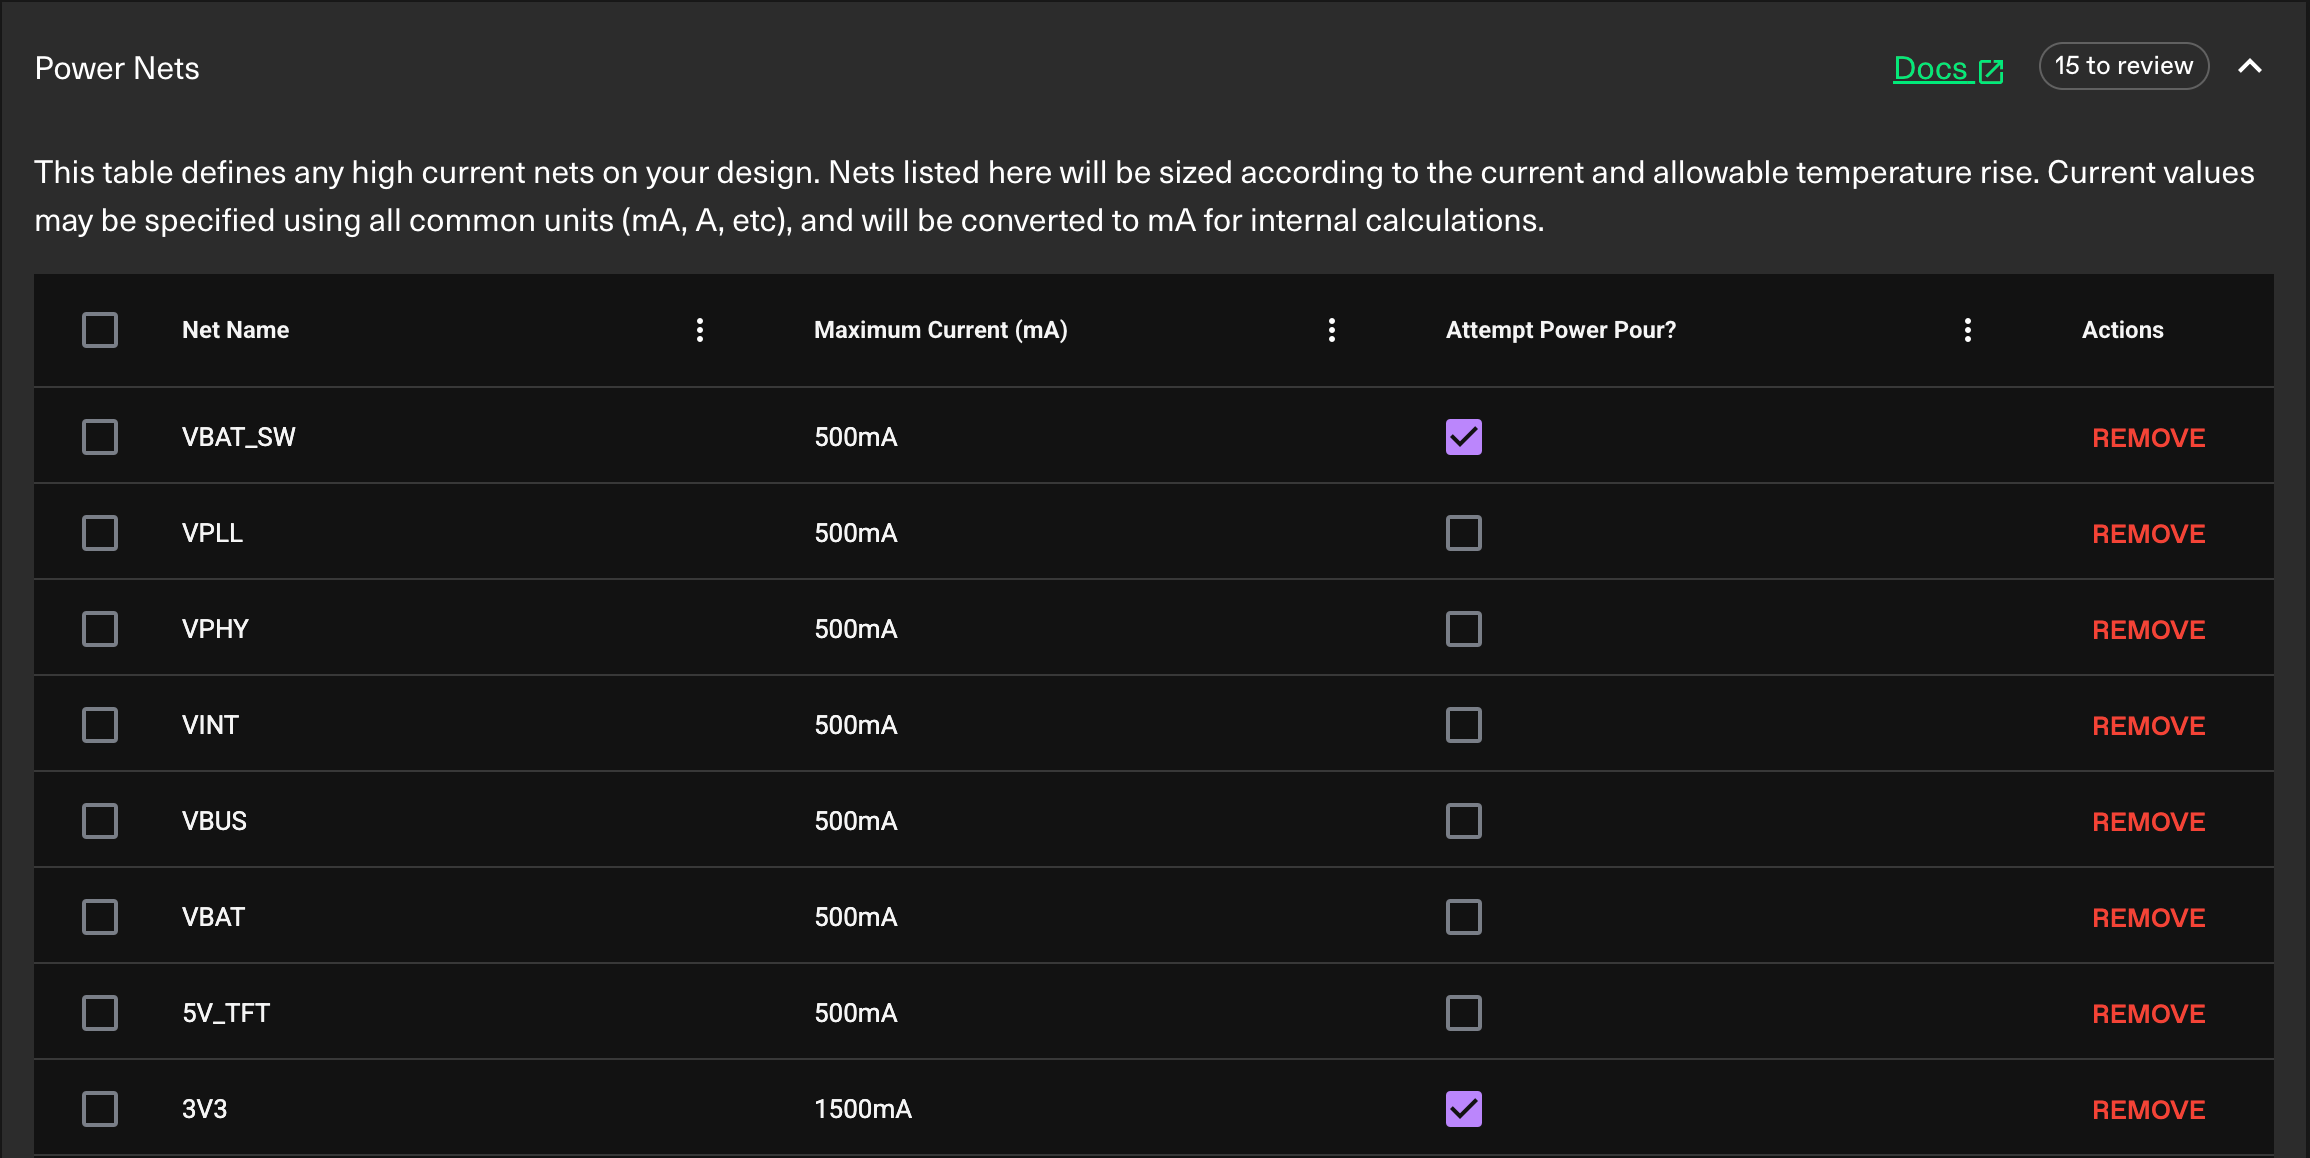Collapse the Power Nets section
The width and height of the screenshot is (2310, 1158).
click(2250, 66)
